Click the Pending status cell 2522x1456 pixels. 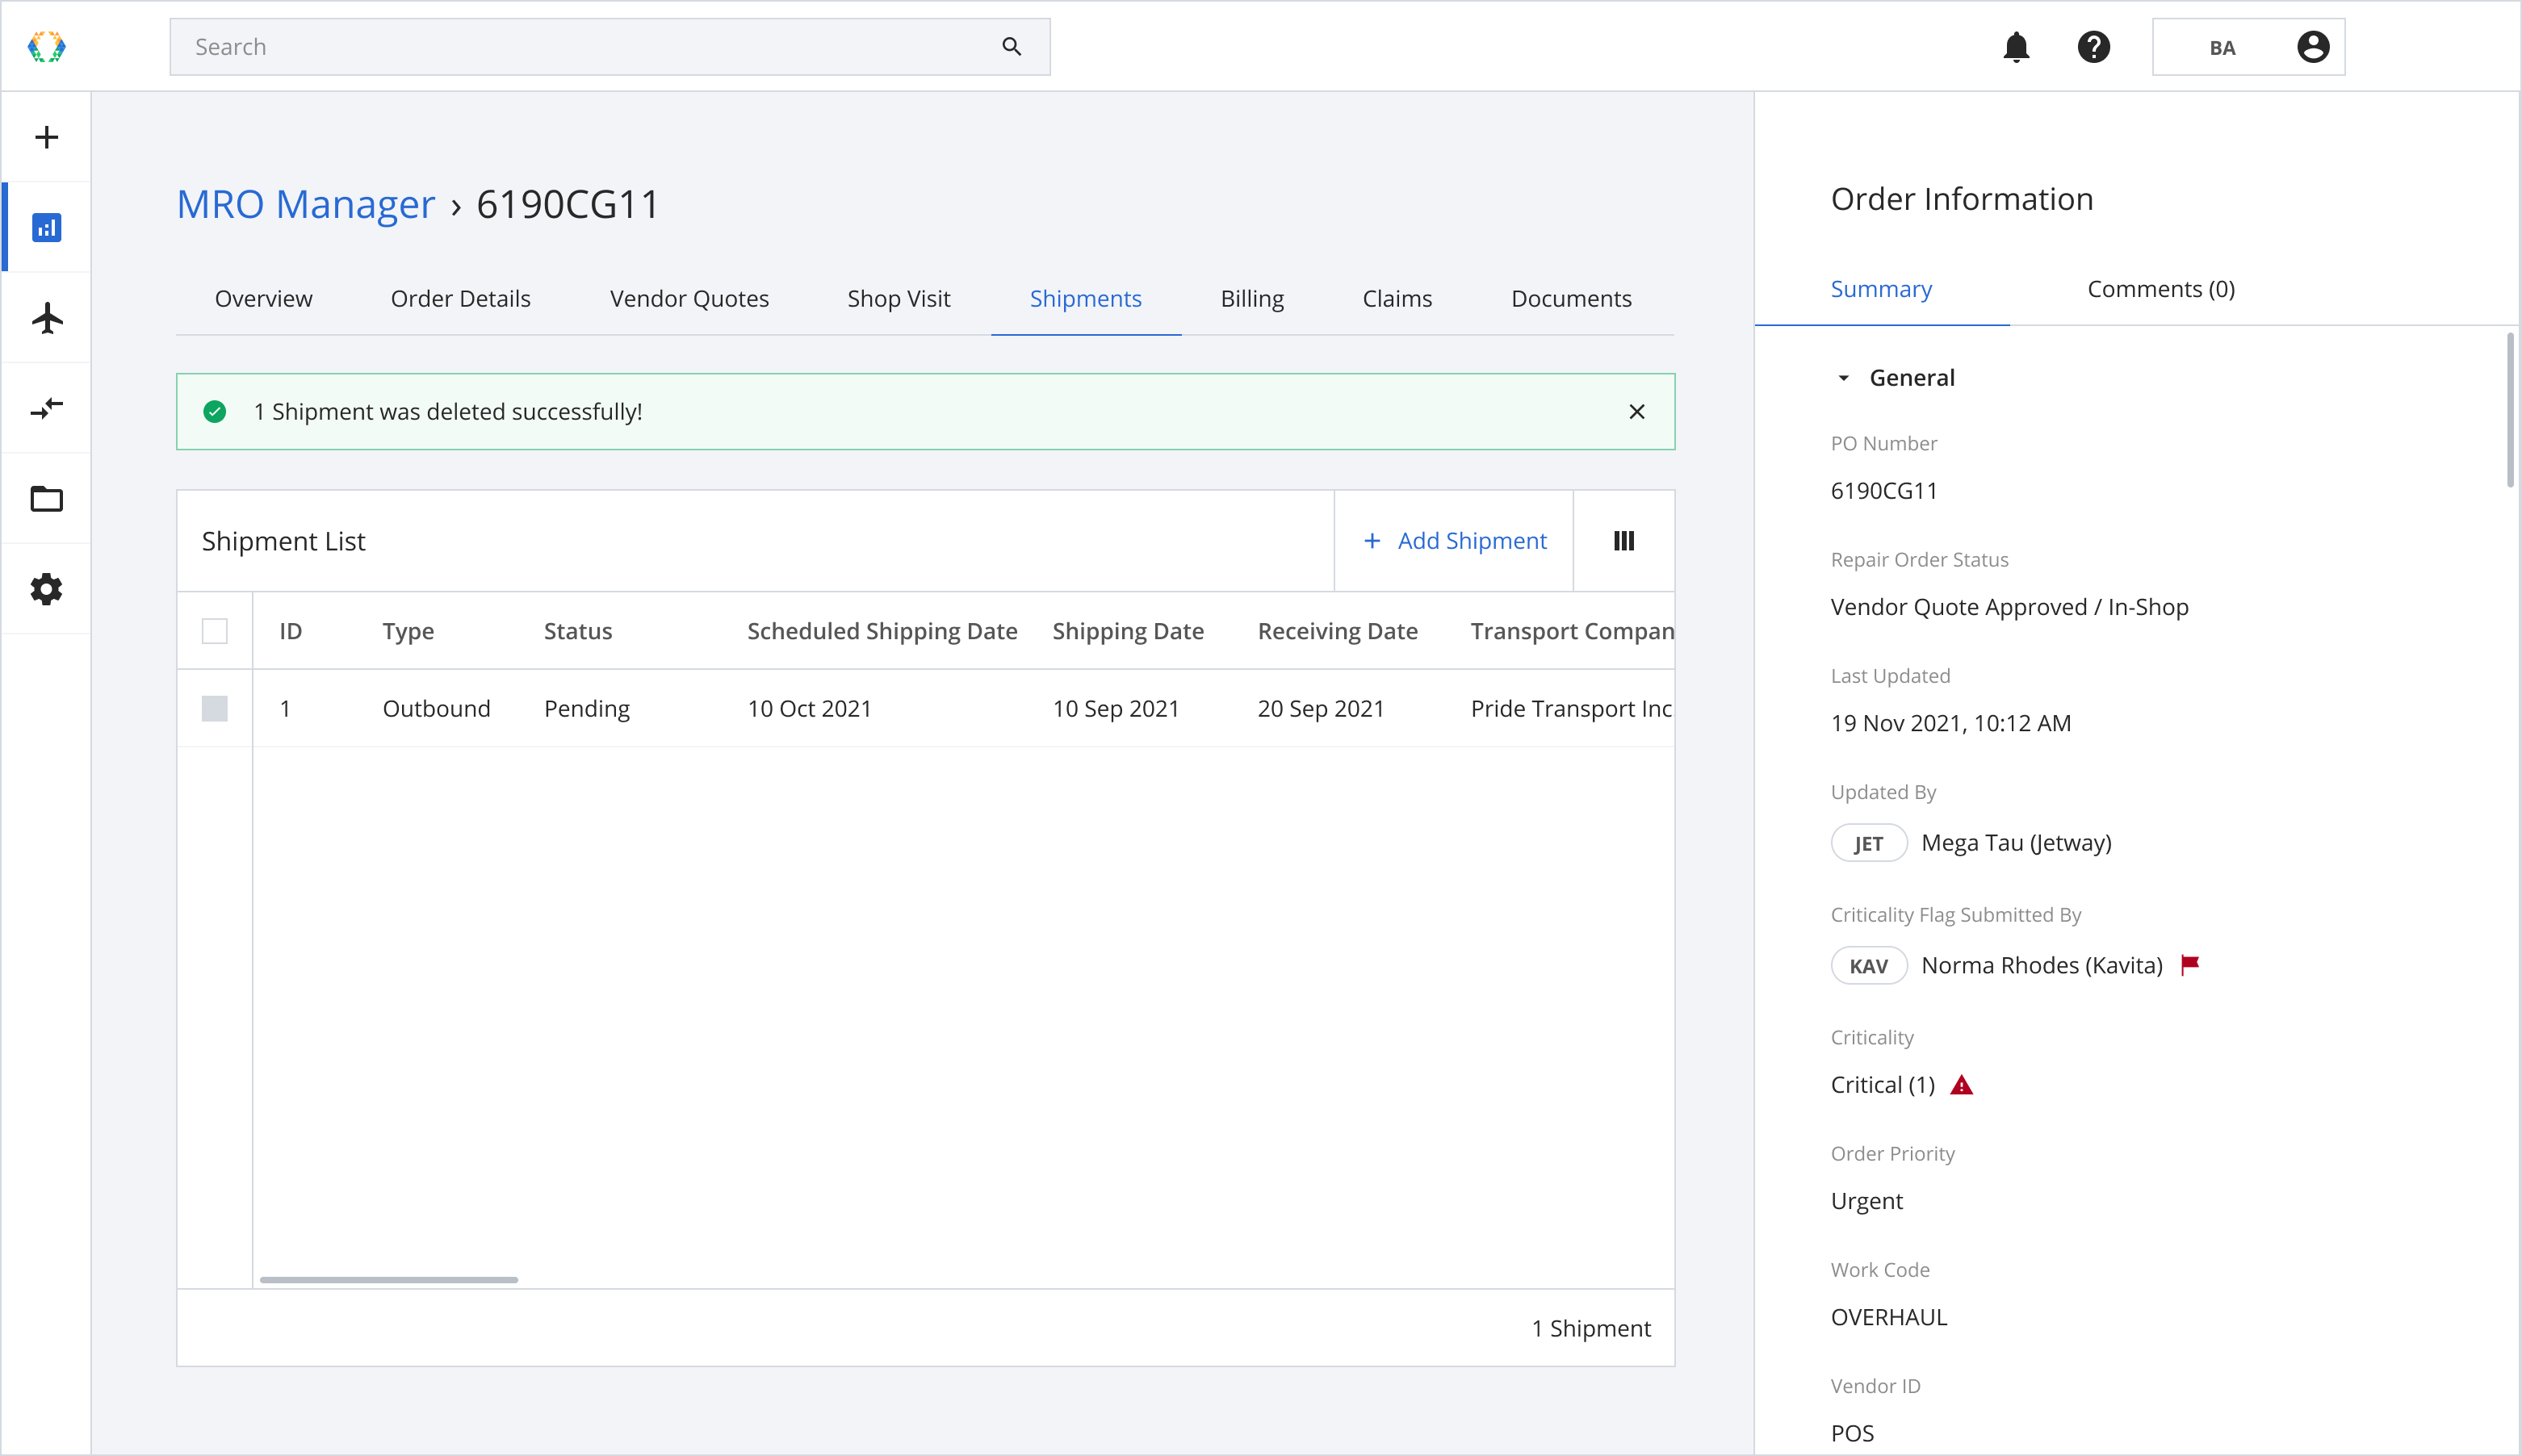[x=587, y=709]
